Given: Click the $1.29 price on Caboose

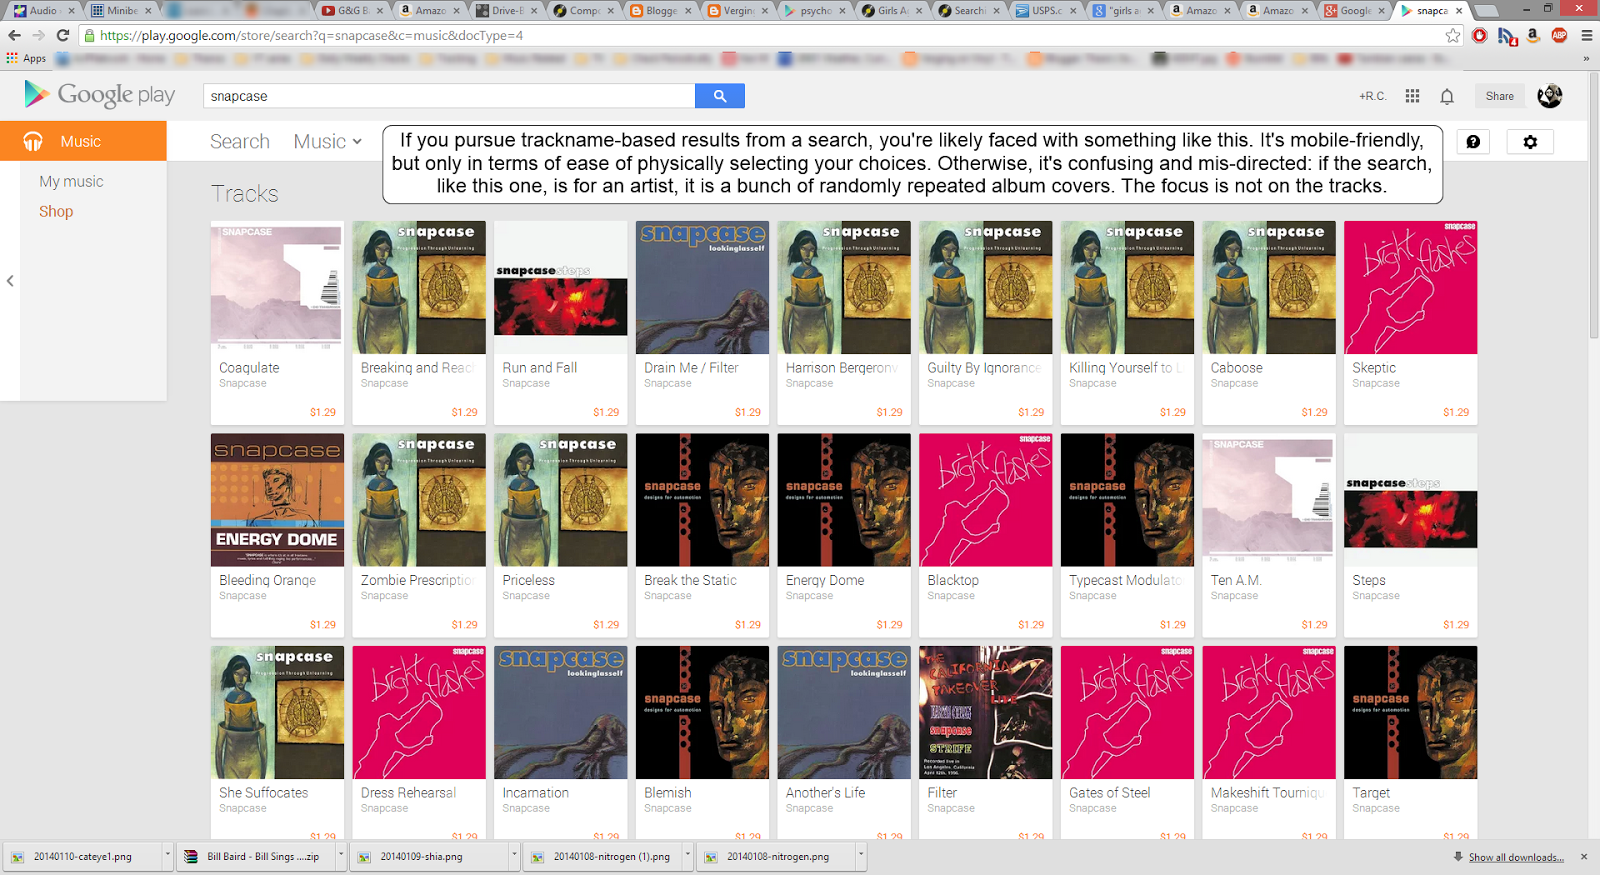Looking at the screenshot, I should (1314, 412).
